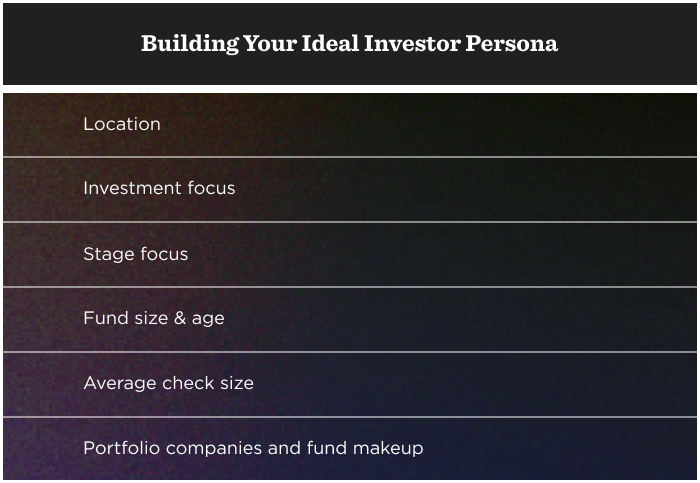The image size is (700, 483).
Task: Pick the Average check size row
Action: pos(168,383)
